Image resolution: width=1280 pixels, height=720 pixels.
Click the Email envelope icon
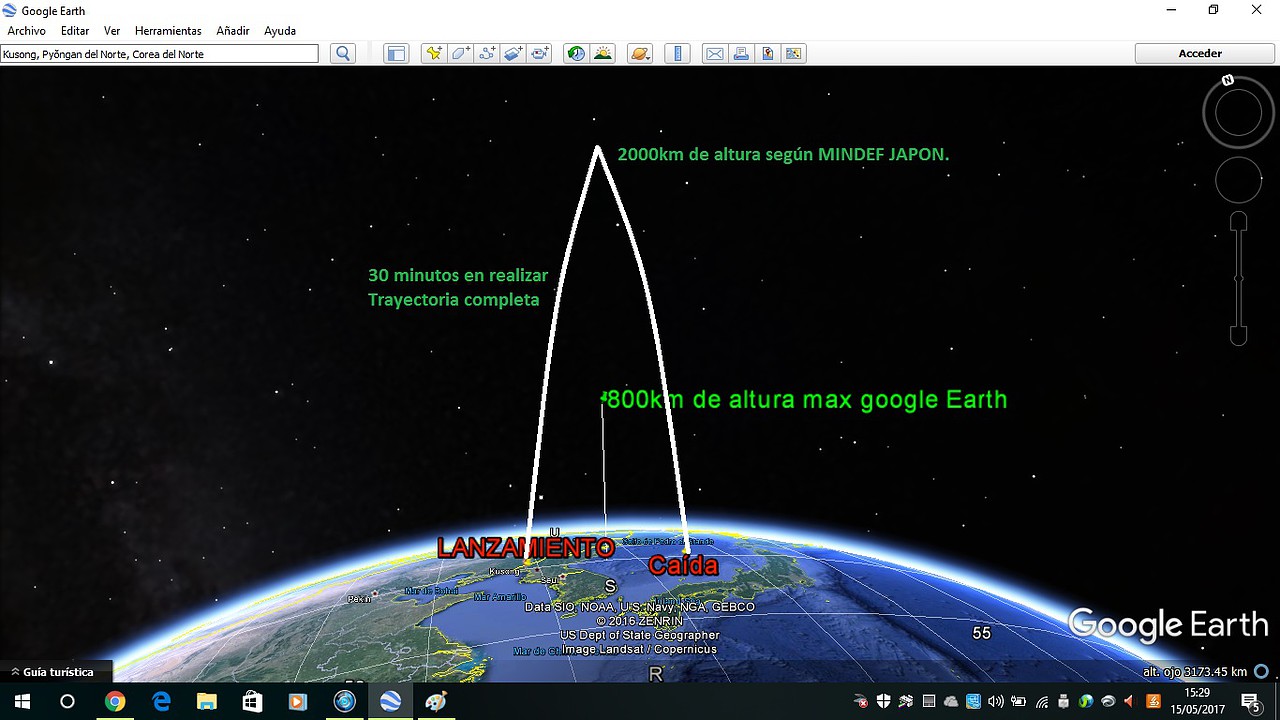coord(714,54)
